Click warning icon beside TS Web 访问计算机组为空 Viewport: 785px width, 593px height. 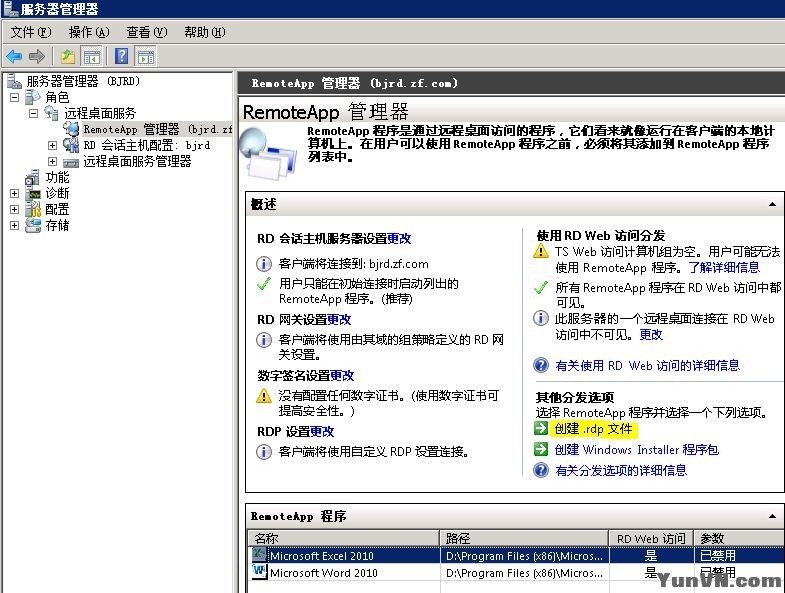click(x=541, y=250)
